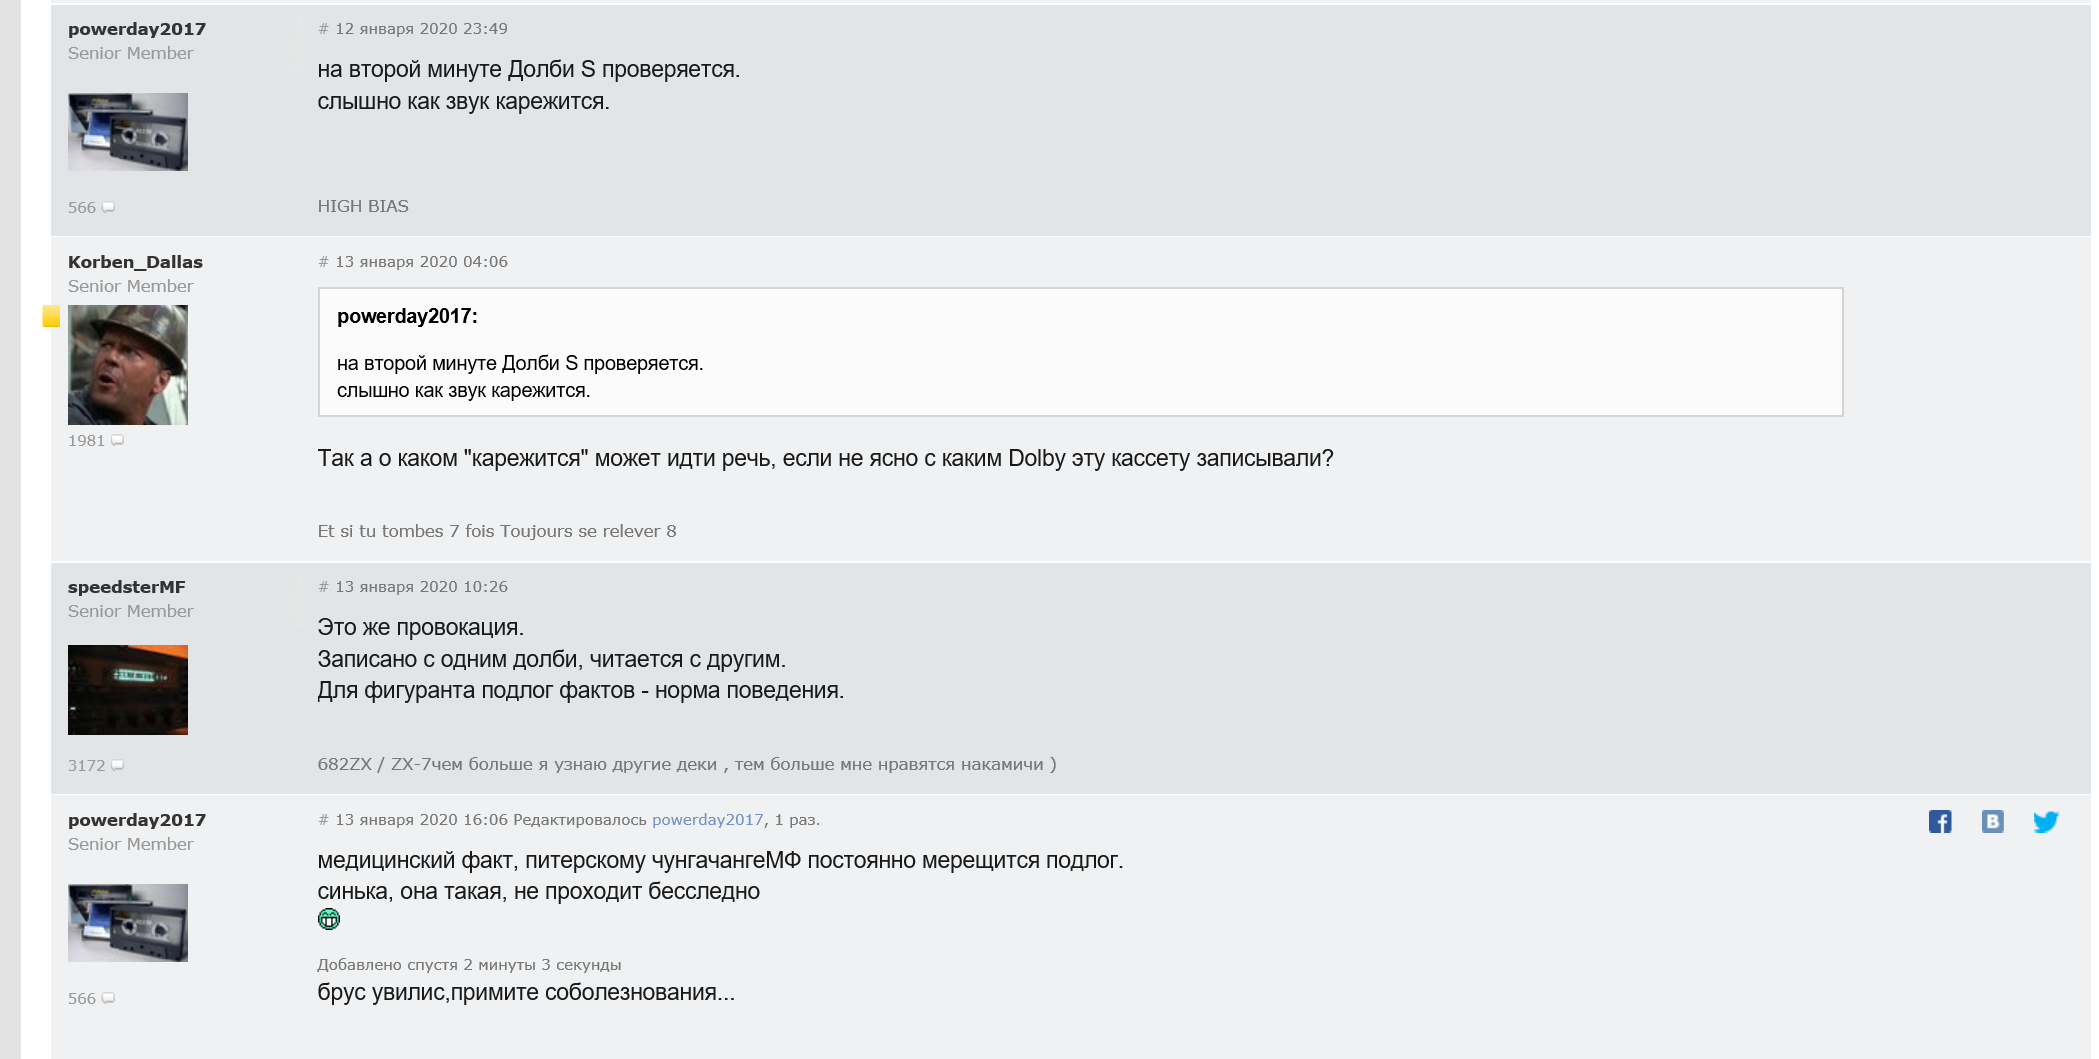Click the yellow marker beside Korben_Dallas's avatar

[x=51, y=317]
